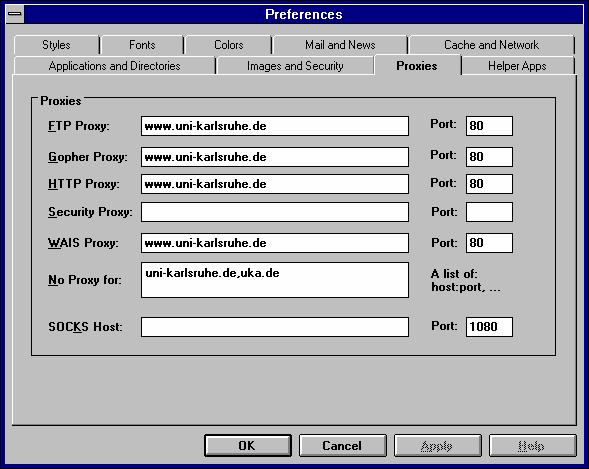Screen dimensions: 589x469
Task: Open the Fonts tab
Action: coord(142,45)
